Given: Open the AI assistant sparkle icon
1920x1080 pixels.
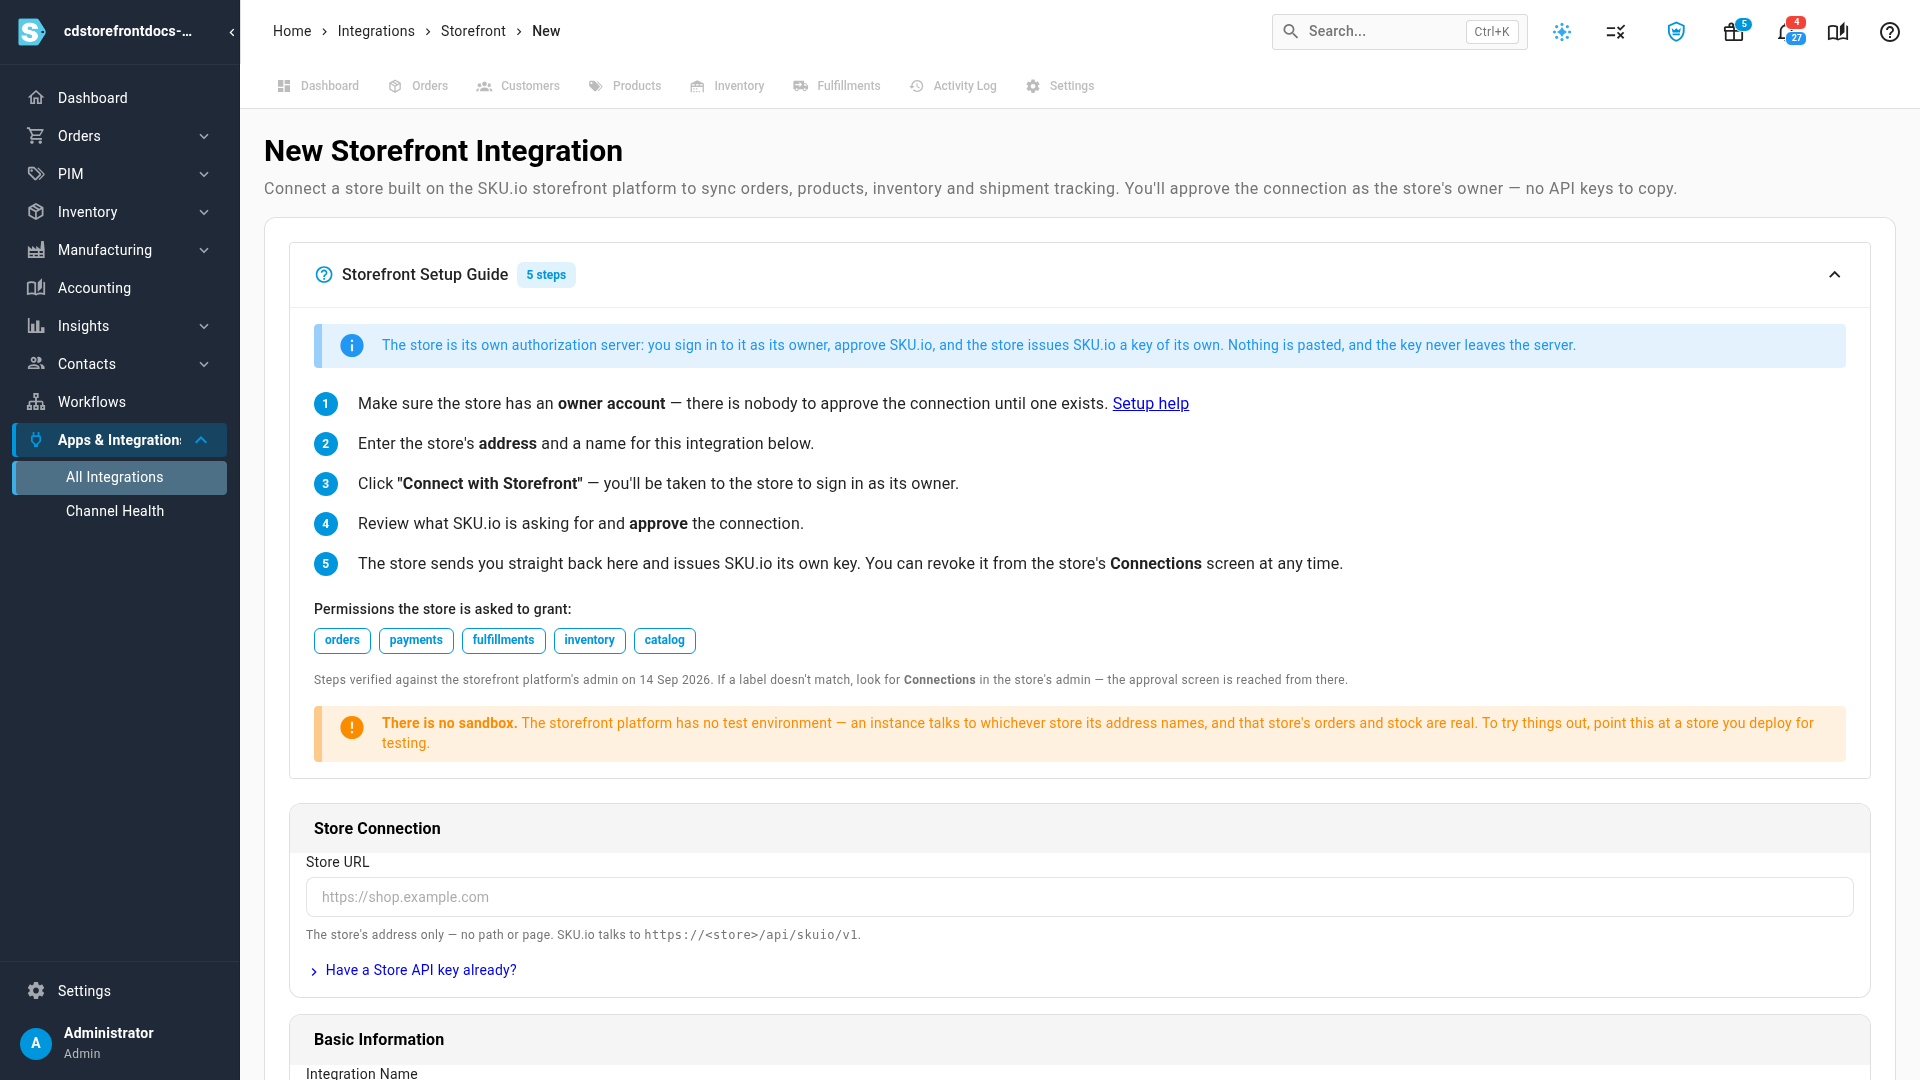Looking at the screenshot, I should pyautogui.click(x=1562, y=32).
